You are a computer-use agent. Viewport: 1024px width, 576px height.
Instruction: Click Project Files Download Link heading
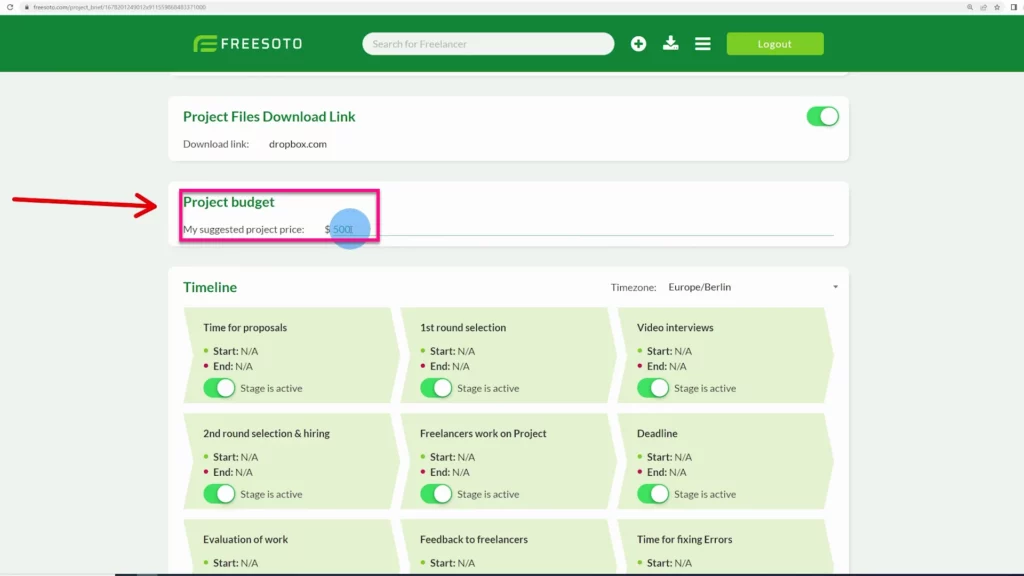[269, 116]
